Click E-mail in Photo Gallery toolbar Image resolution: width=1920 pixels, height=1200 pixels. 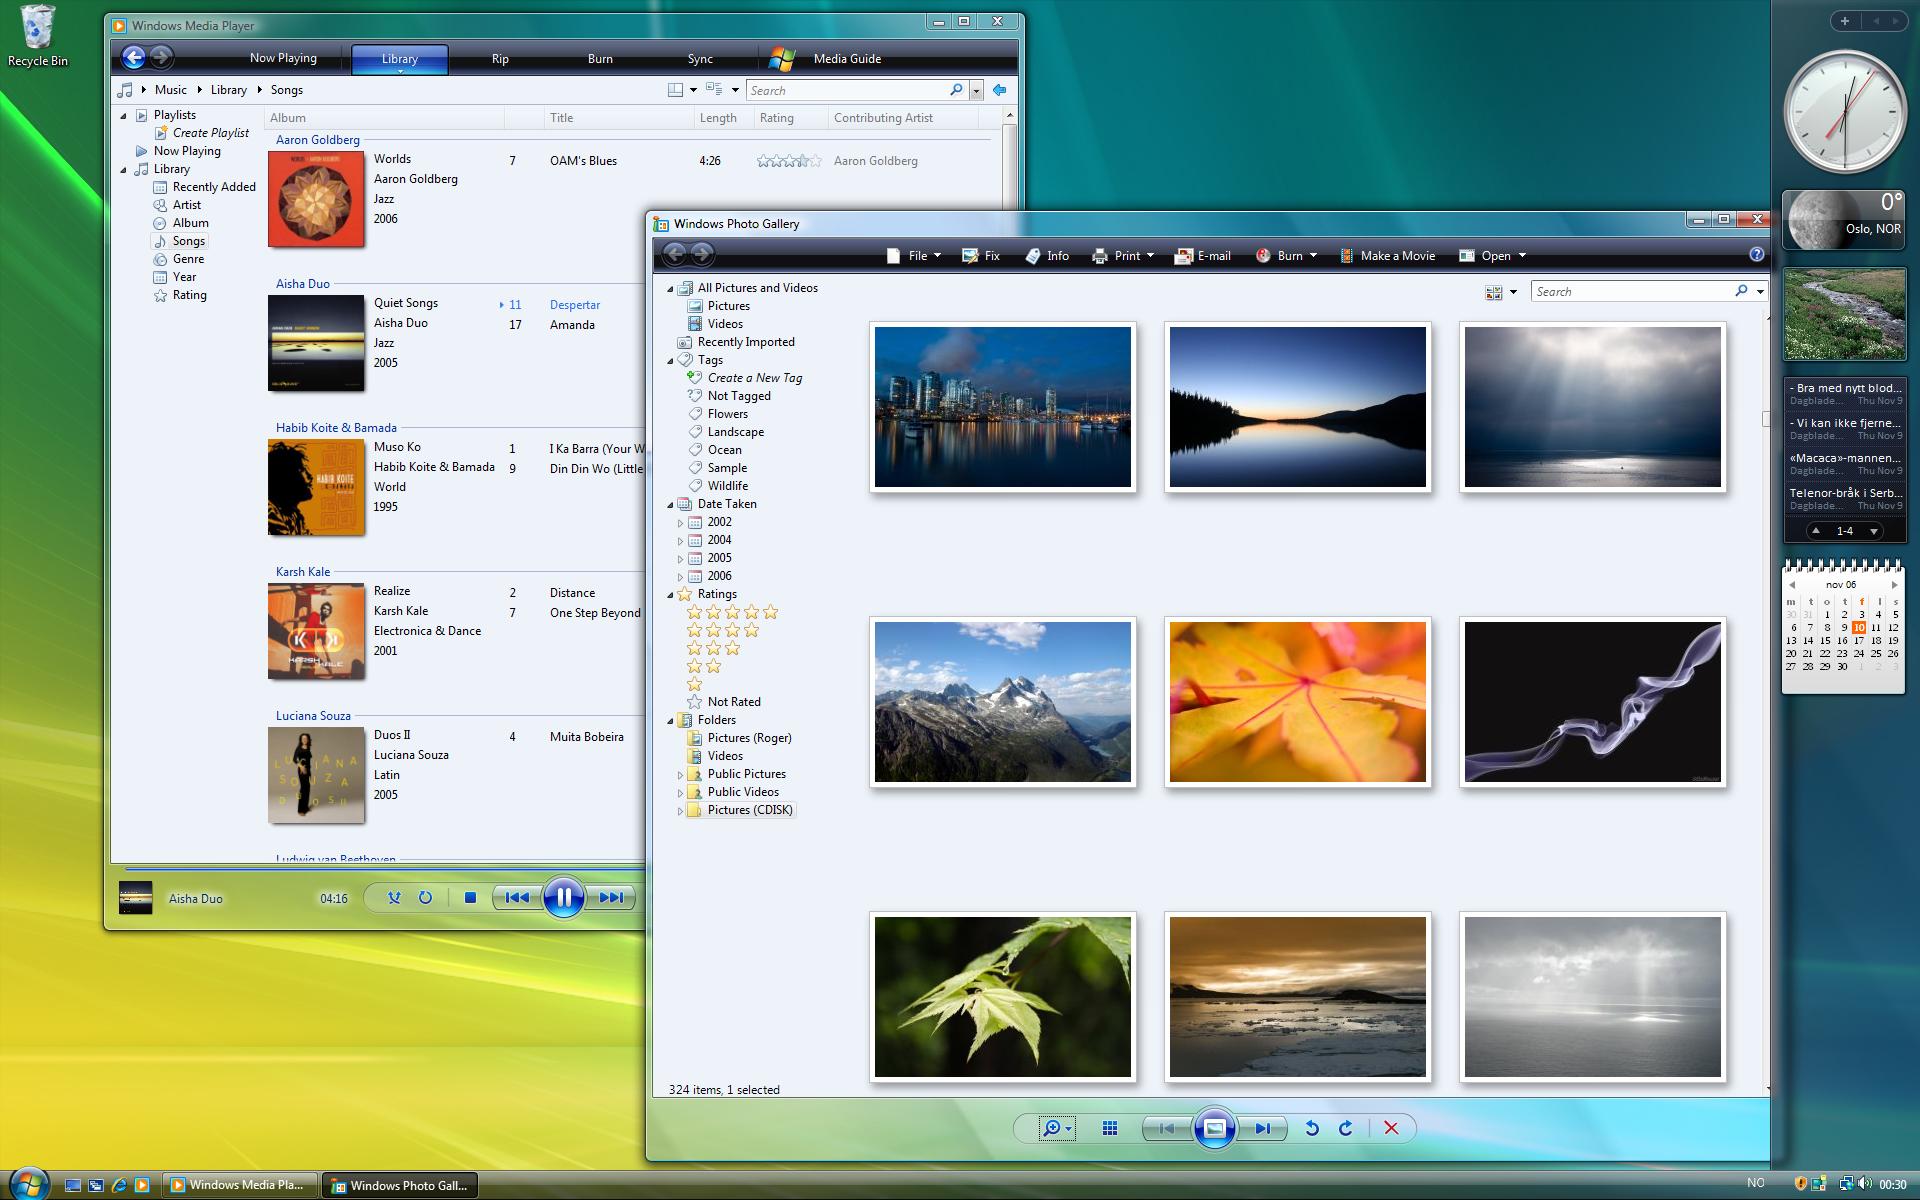click(1203, 256)
